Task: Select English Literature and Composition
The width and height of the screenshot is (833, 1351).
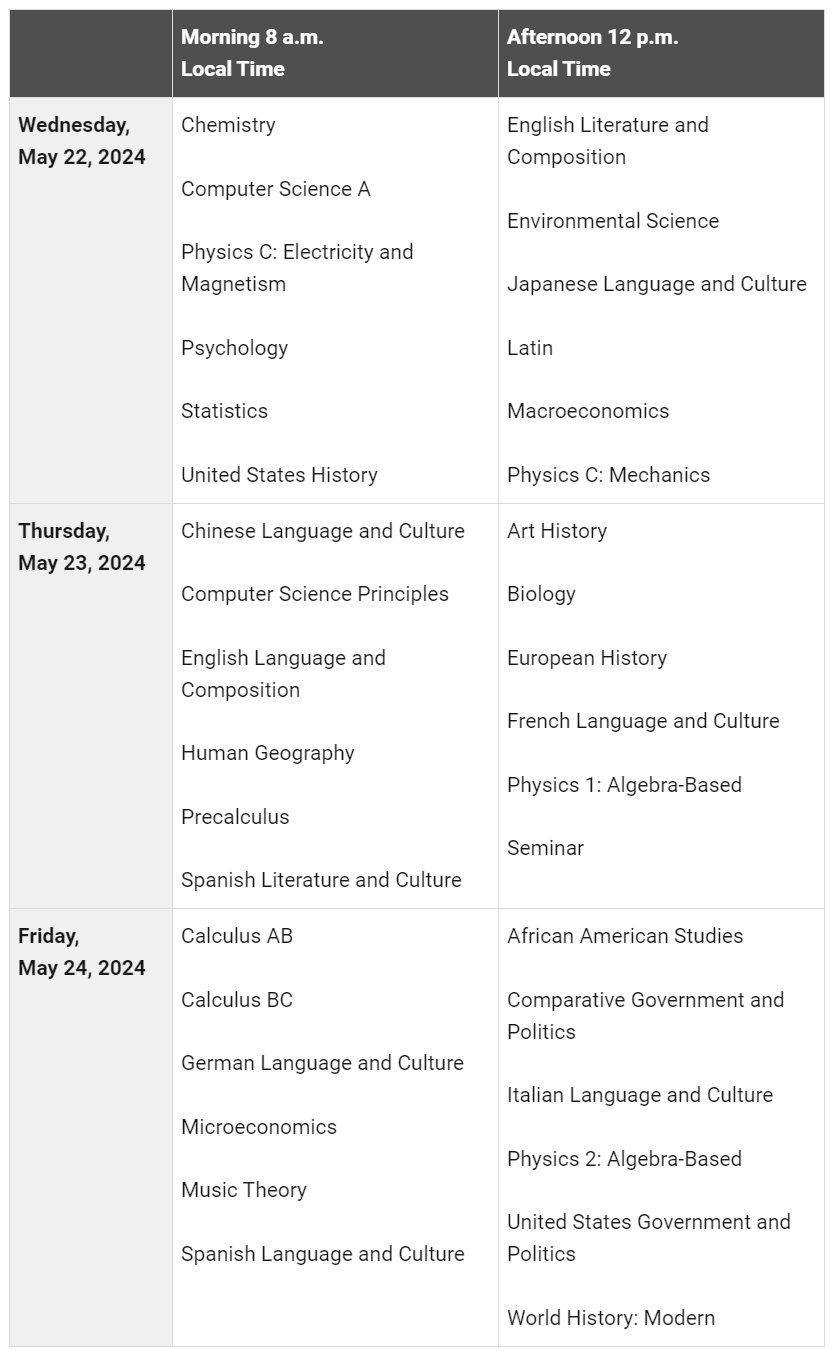Action: [x=607, y=141]
